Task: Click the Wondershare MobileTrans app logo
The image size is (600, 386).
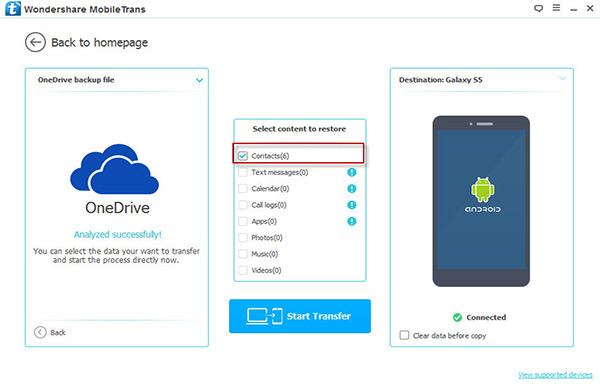Action: tap(13, 8)
